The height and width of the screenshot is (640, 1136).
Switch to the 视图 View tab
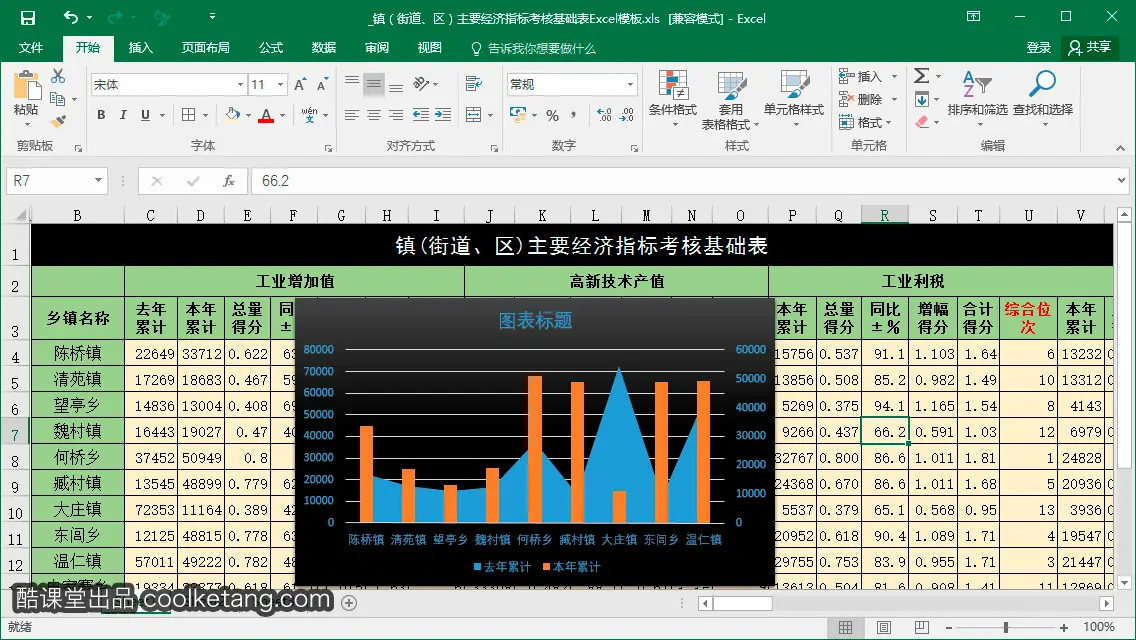(x=430, y=48)
